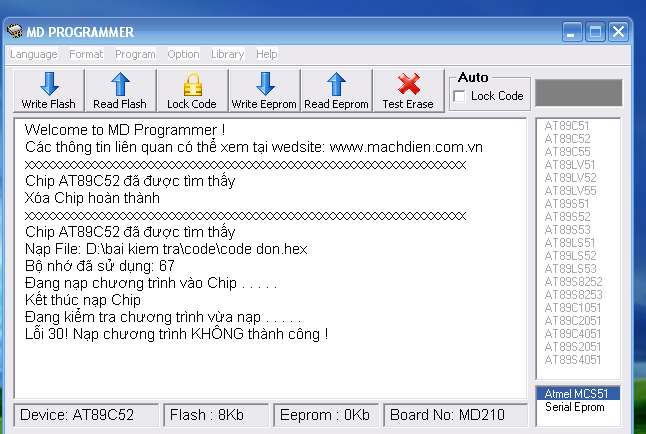Image resolution: width=646 pixels, height=434 pixels.
Task: Select AT89C4051 in the chip list
Action: 573,333
